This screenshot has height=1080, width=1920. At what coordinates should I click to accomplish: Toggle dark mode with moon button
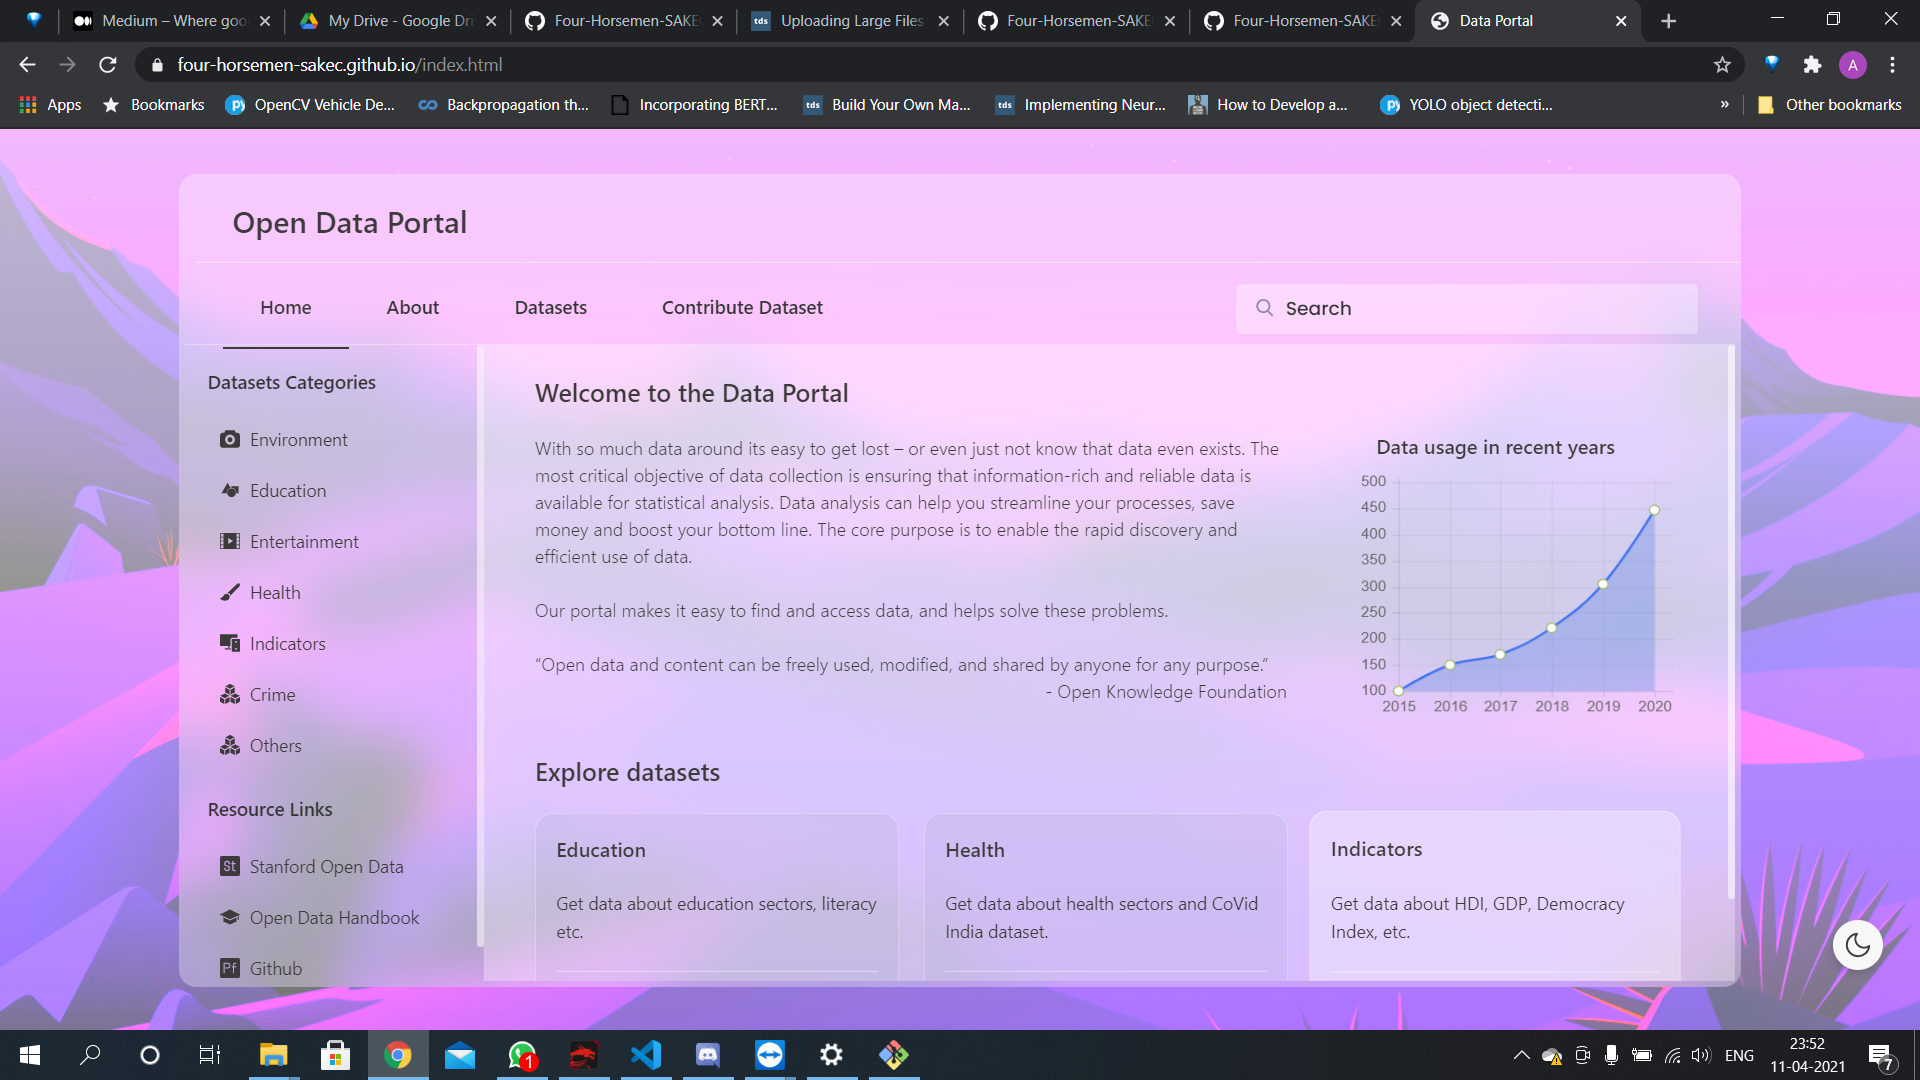[x=1857, y=945]
